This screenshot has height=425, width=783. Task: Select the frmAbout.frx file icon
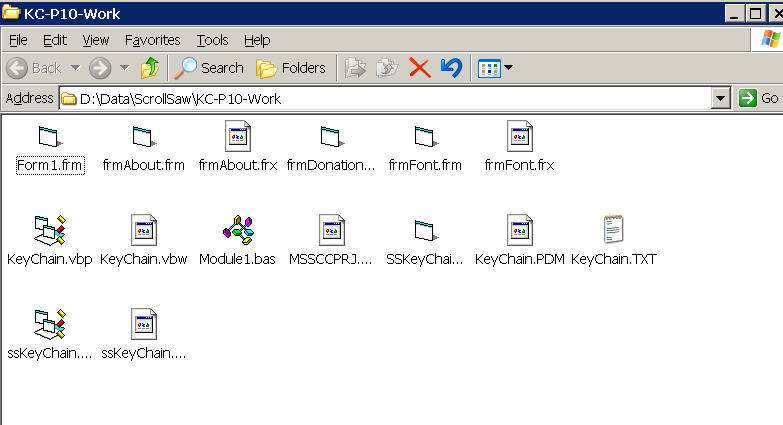(238, 136)
